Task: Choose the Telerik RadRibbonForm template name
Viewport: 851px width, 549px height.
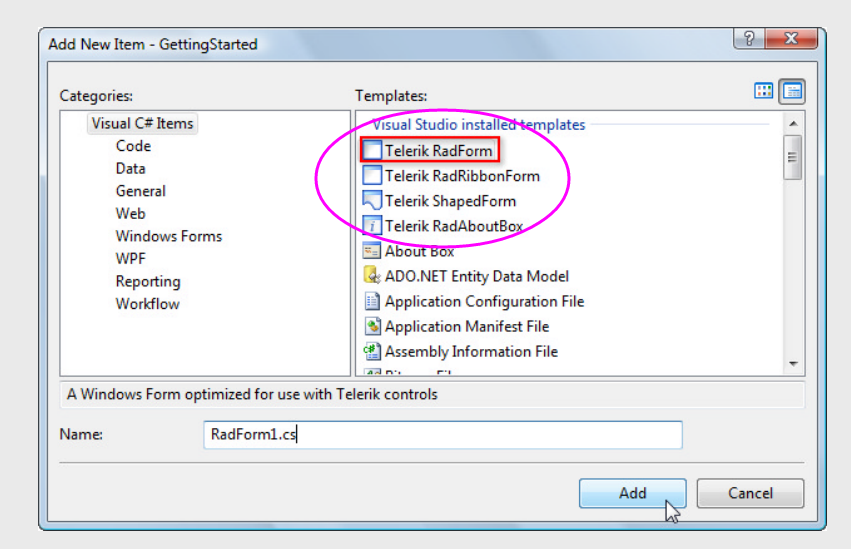Action: click(462, 176)
